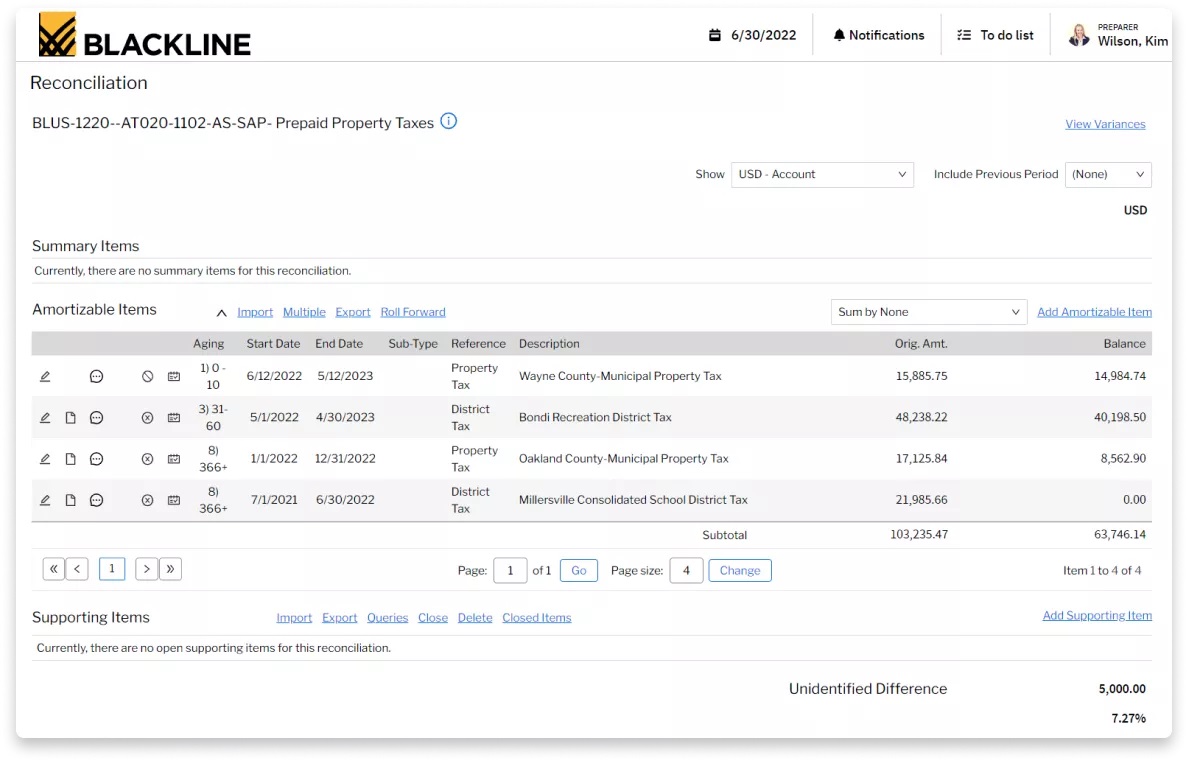1188x762 pixels.
Task: View schedule for Millersville School District row
Action: [174, 500]
